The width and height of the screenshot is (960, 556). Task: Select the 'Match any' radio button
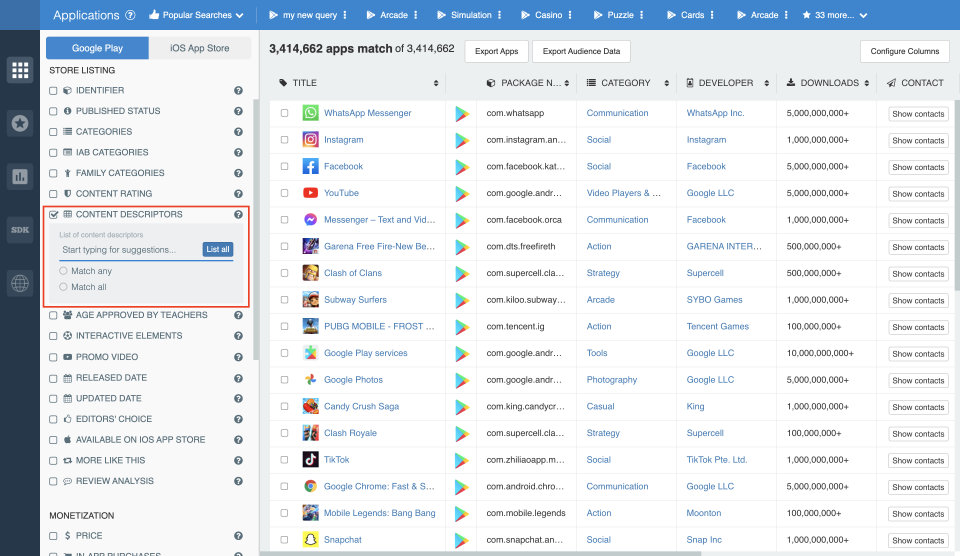(x=63, y=271)
